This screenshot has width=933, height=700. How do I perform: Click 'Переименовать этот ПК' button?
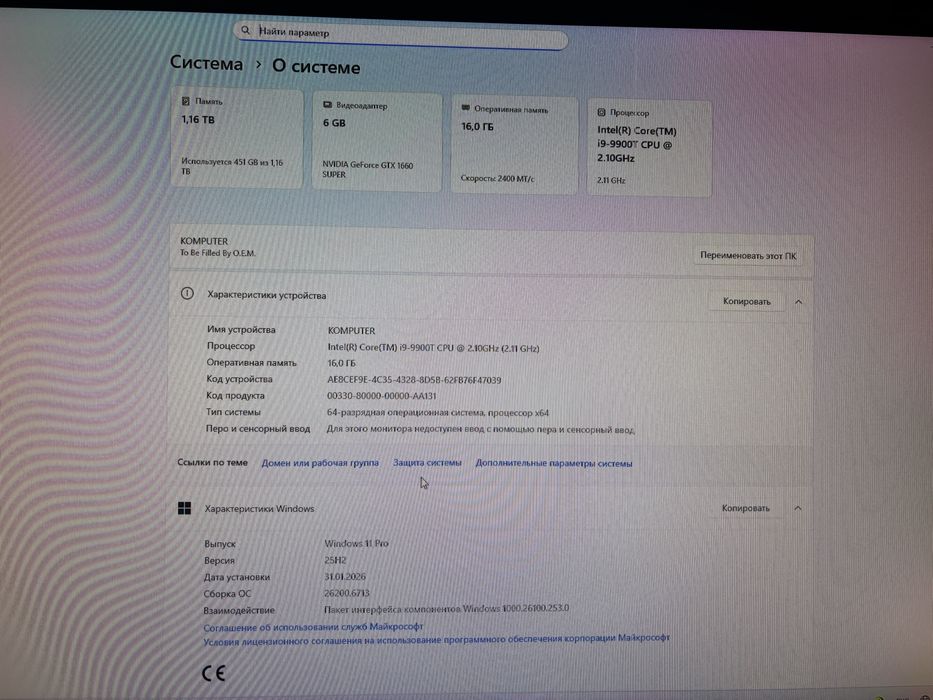(748, 255)
